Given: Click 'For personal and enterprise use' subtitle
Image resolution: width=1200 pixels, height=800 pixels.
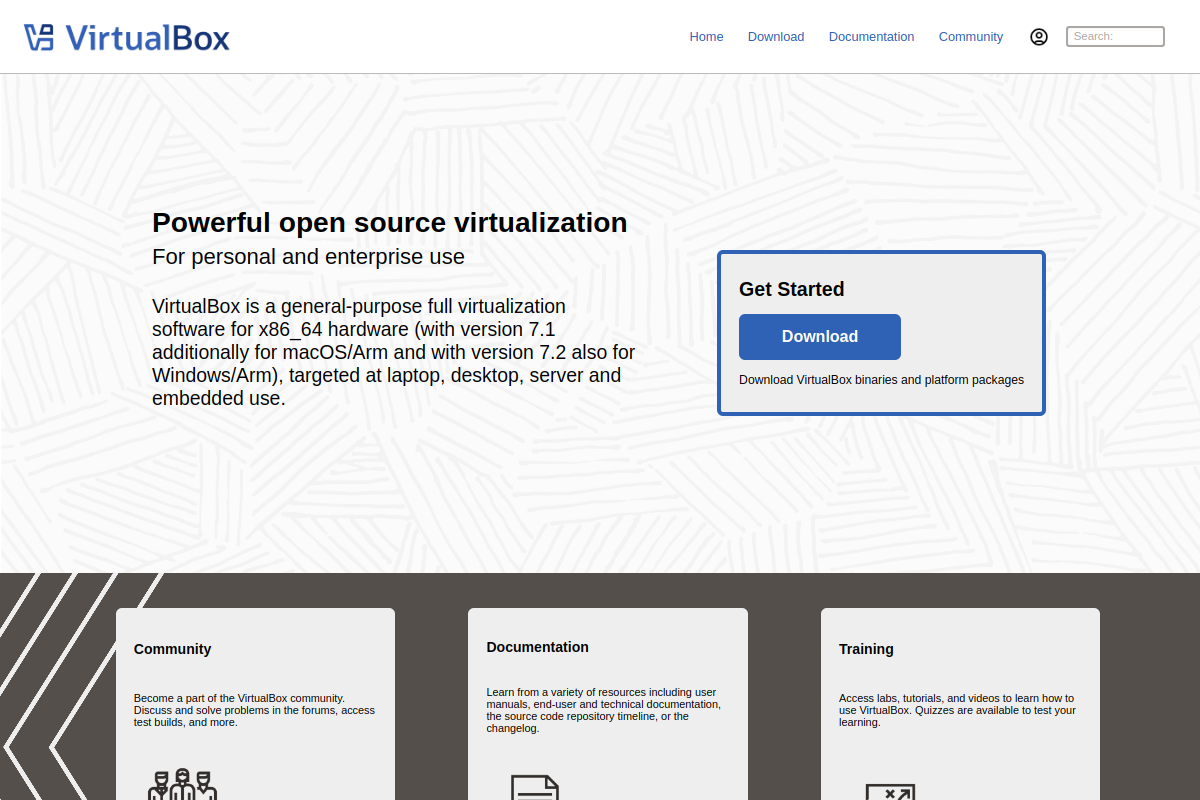Looking at the screenshot, I should [x=308, y=256].
